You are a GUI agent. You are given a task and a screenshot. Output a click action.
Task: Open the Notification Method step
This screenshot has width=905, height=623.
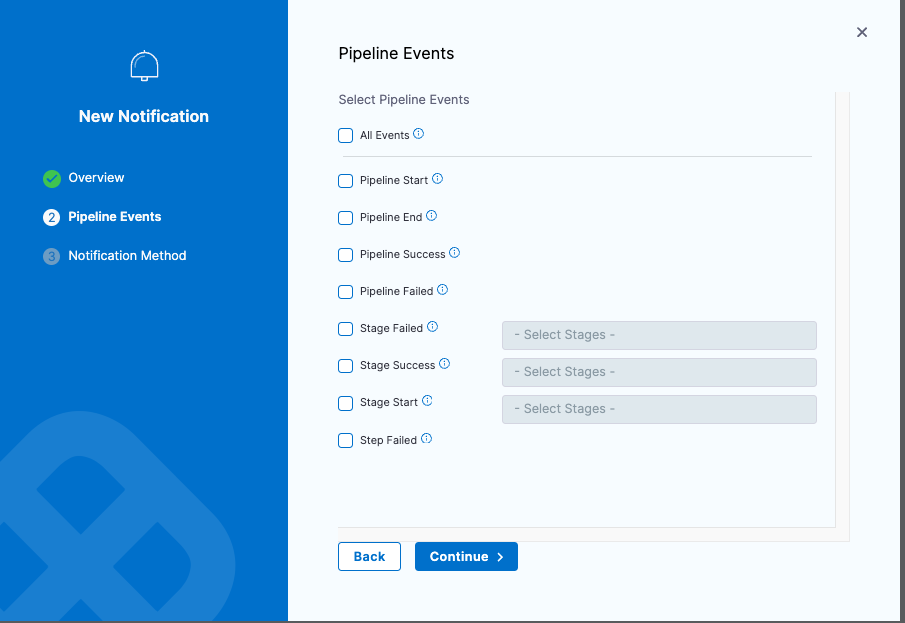(127, 256)
